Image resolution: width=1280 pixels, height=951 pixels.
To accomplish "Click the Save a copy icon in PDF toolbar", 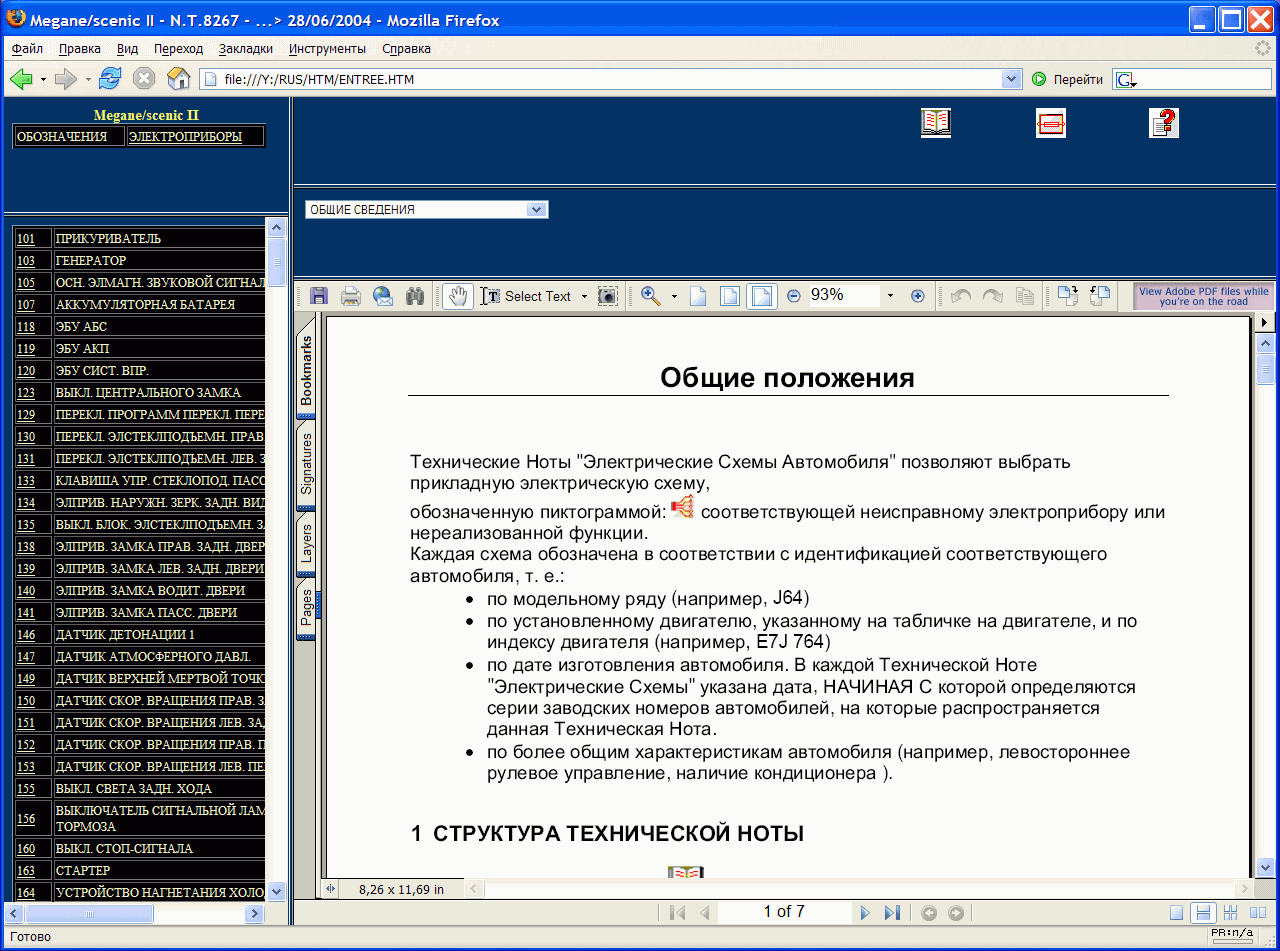I will point(319,296).
